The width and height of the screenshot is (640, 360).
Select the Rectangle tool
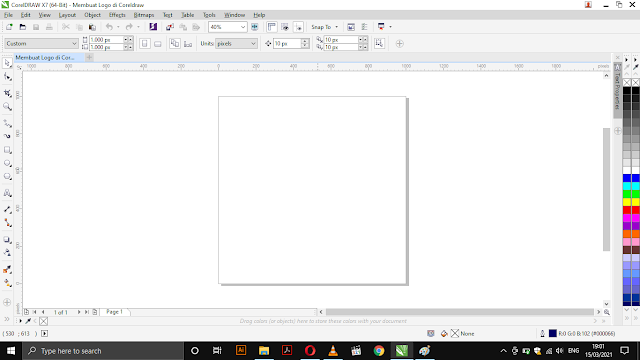click(7, 150)
